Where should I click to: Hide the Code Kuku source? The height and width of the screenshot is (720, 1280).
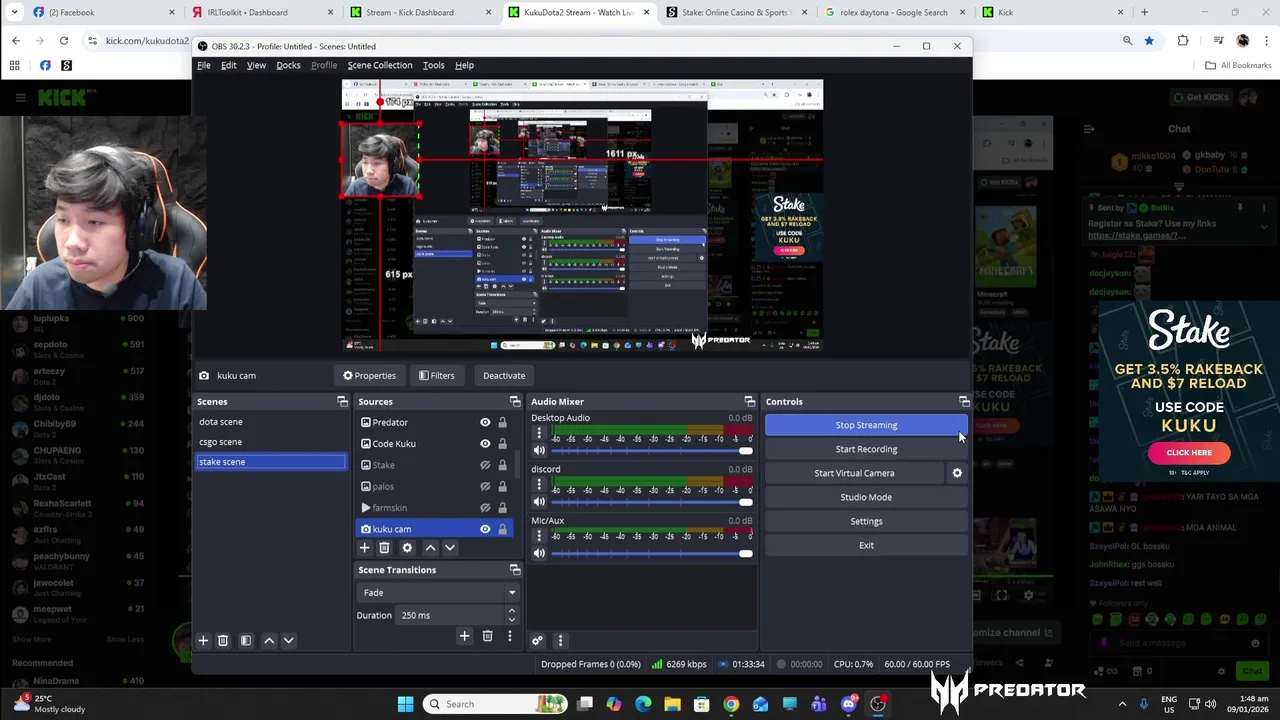point(485,443)
